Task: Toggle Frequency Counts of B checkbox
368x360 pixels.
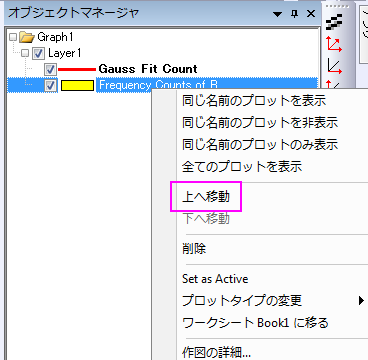Action: pos(50,86)
